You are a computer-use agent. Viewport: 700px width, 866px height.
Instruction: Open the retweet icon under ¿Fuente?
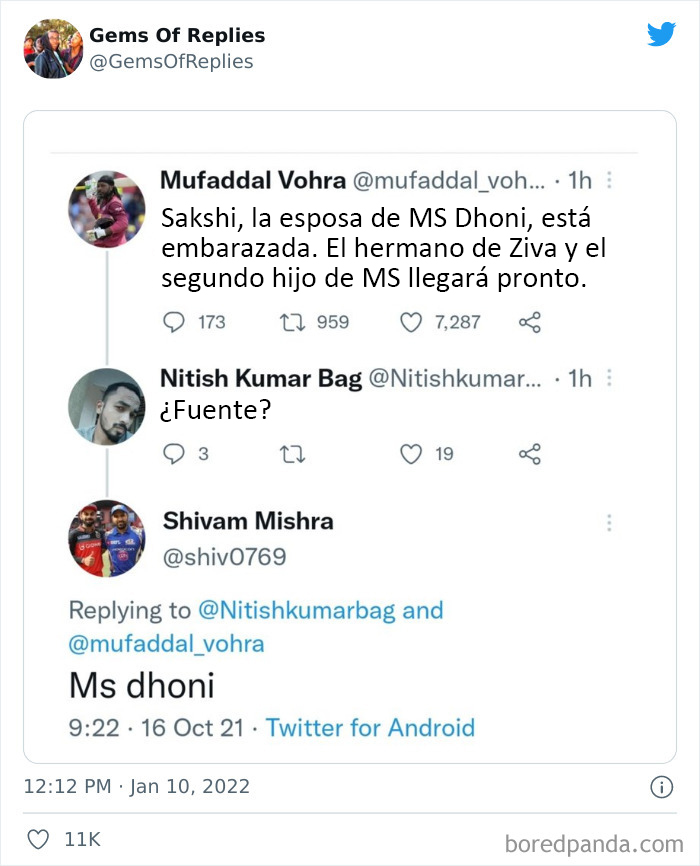tap(291, 453)
